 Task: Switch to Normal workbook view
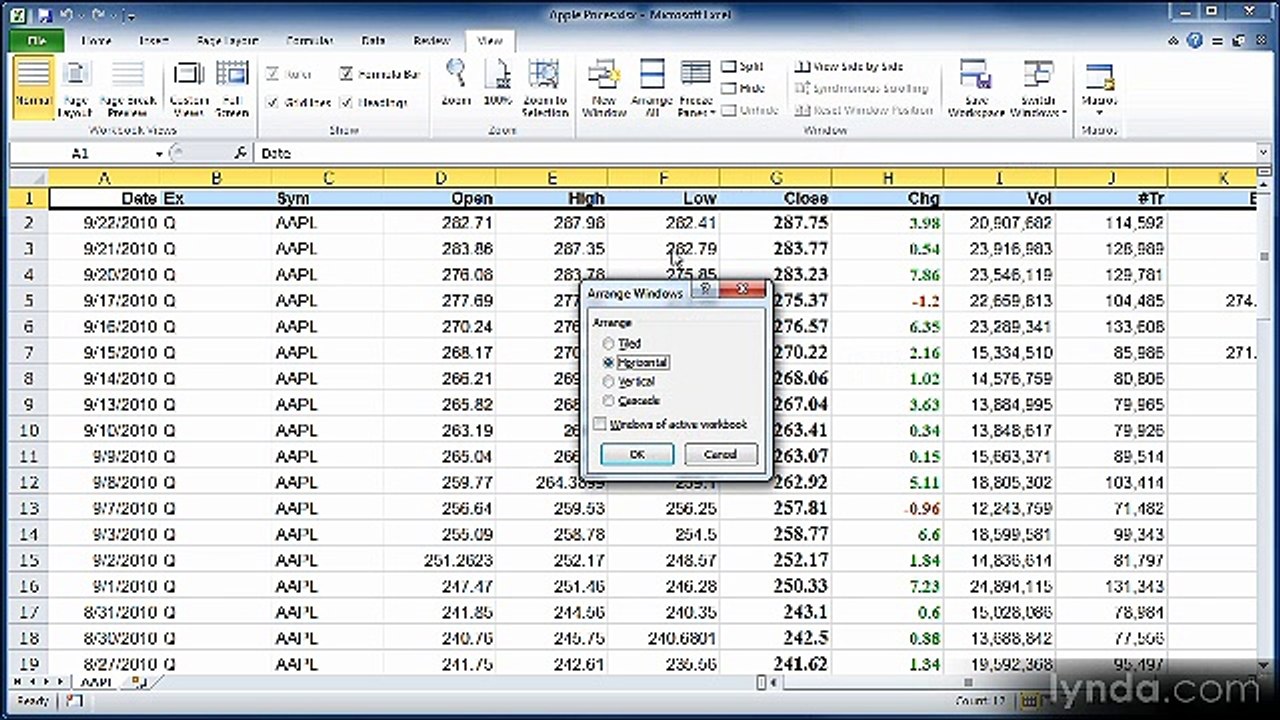[33, 88]
